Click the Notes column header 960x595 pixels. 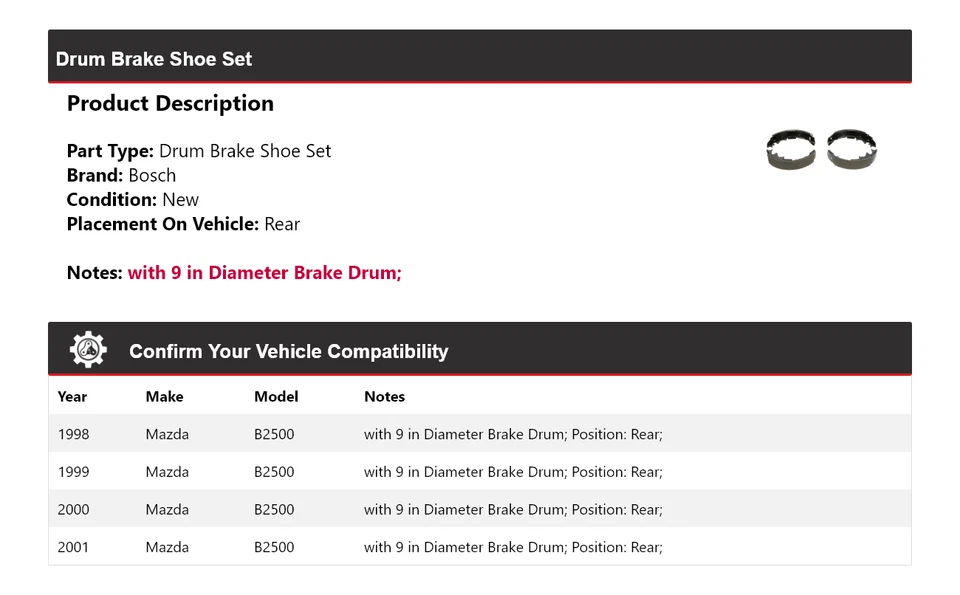point(384,397)
